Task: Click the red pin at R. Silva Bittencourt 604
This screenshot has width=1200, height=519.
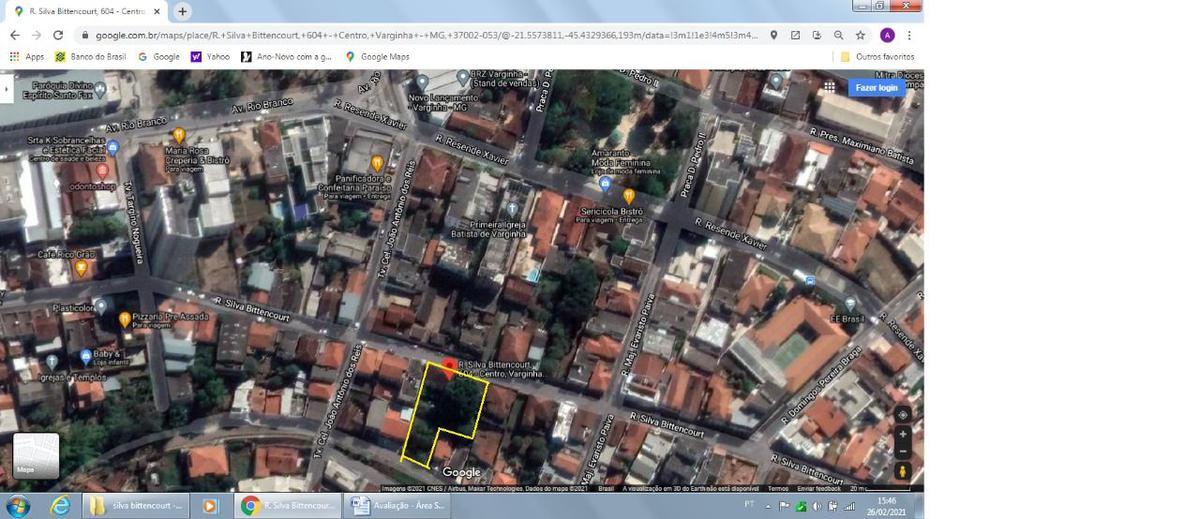Action: pos(449,368)
